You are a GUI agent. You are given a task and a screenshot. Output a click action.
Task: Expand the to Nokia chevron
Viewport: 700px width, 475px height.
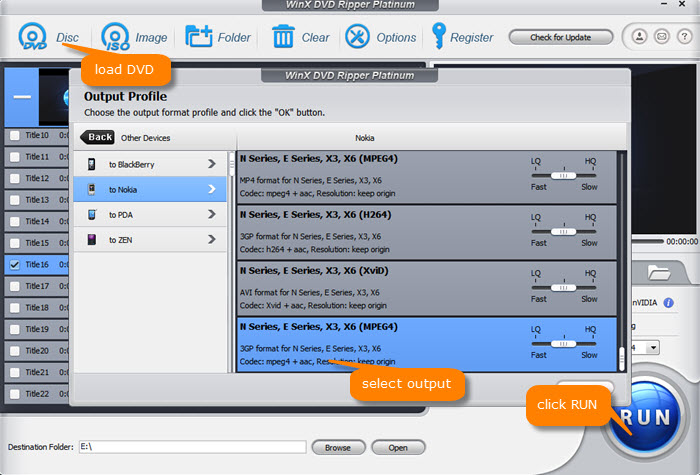[212, 189]
